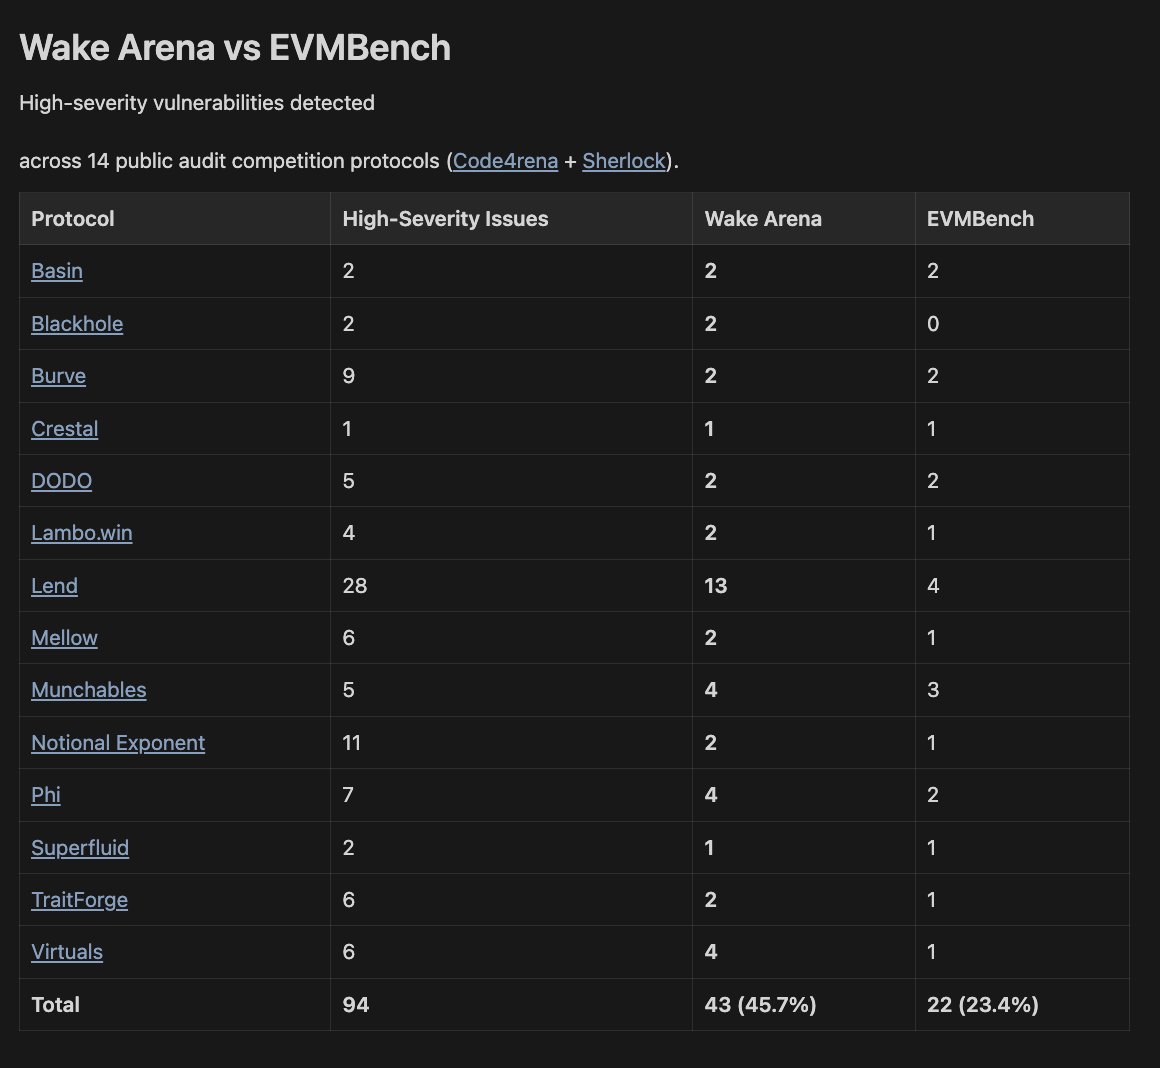Click the High-severity vulnerabilities detected text
The height and width of the screenshot is (1068, 1160).
[x=197, y=103]
